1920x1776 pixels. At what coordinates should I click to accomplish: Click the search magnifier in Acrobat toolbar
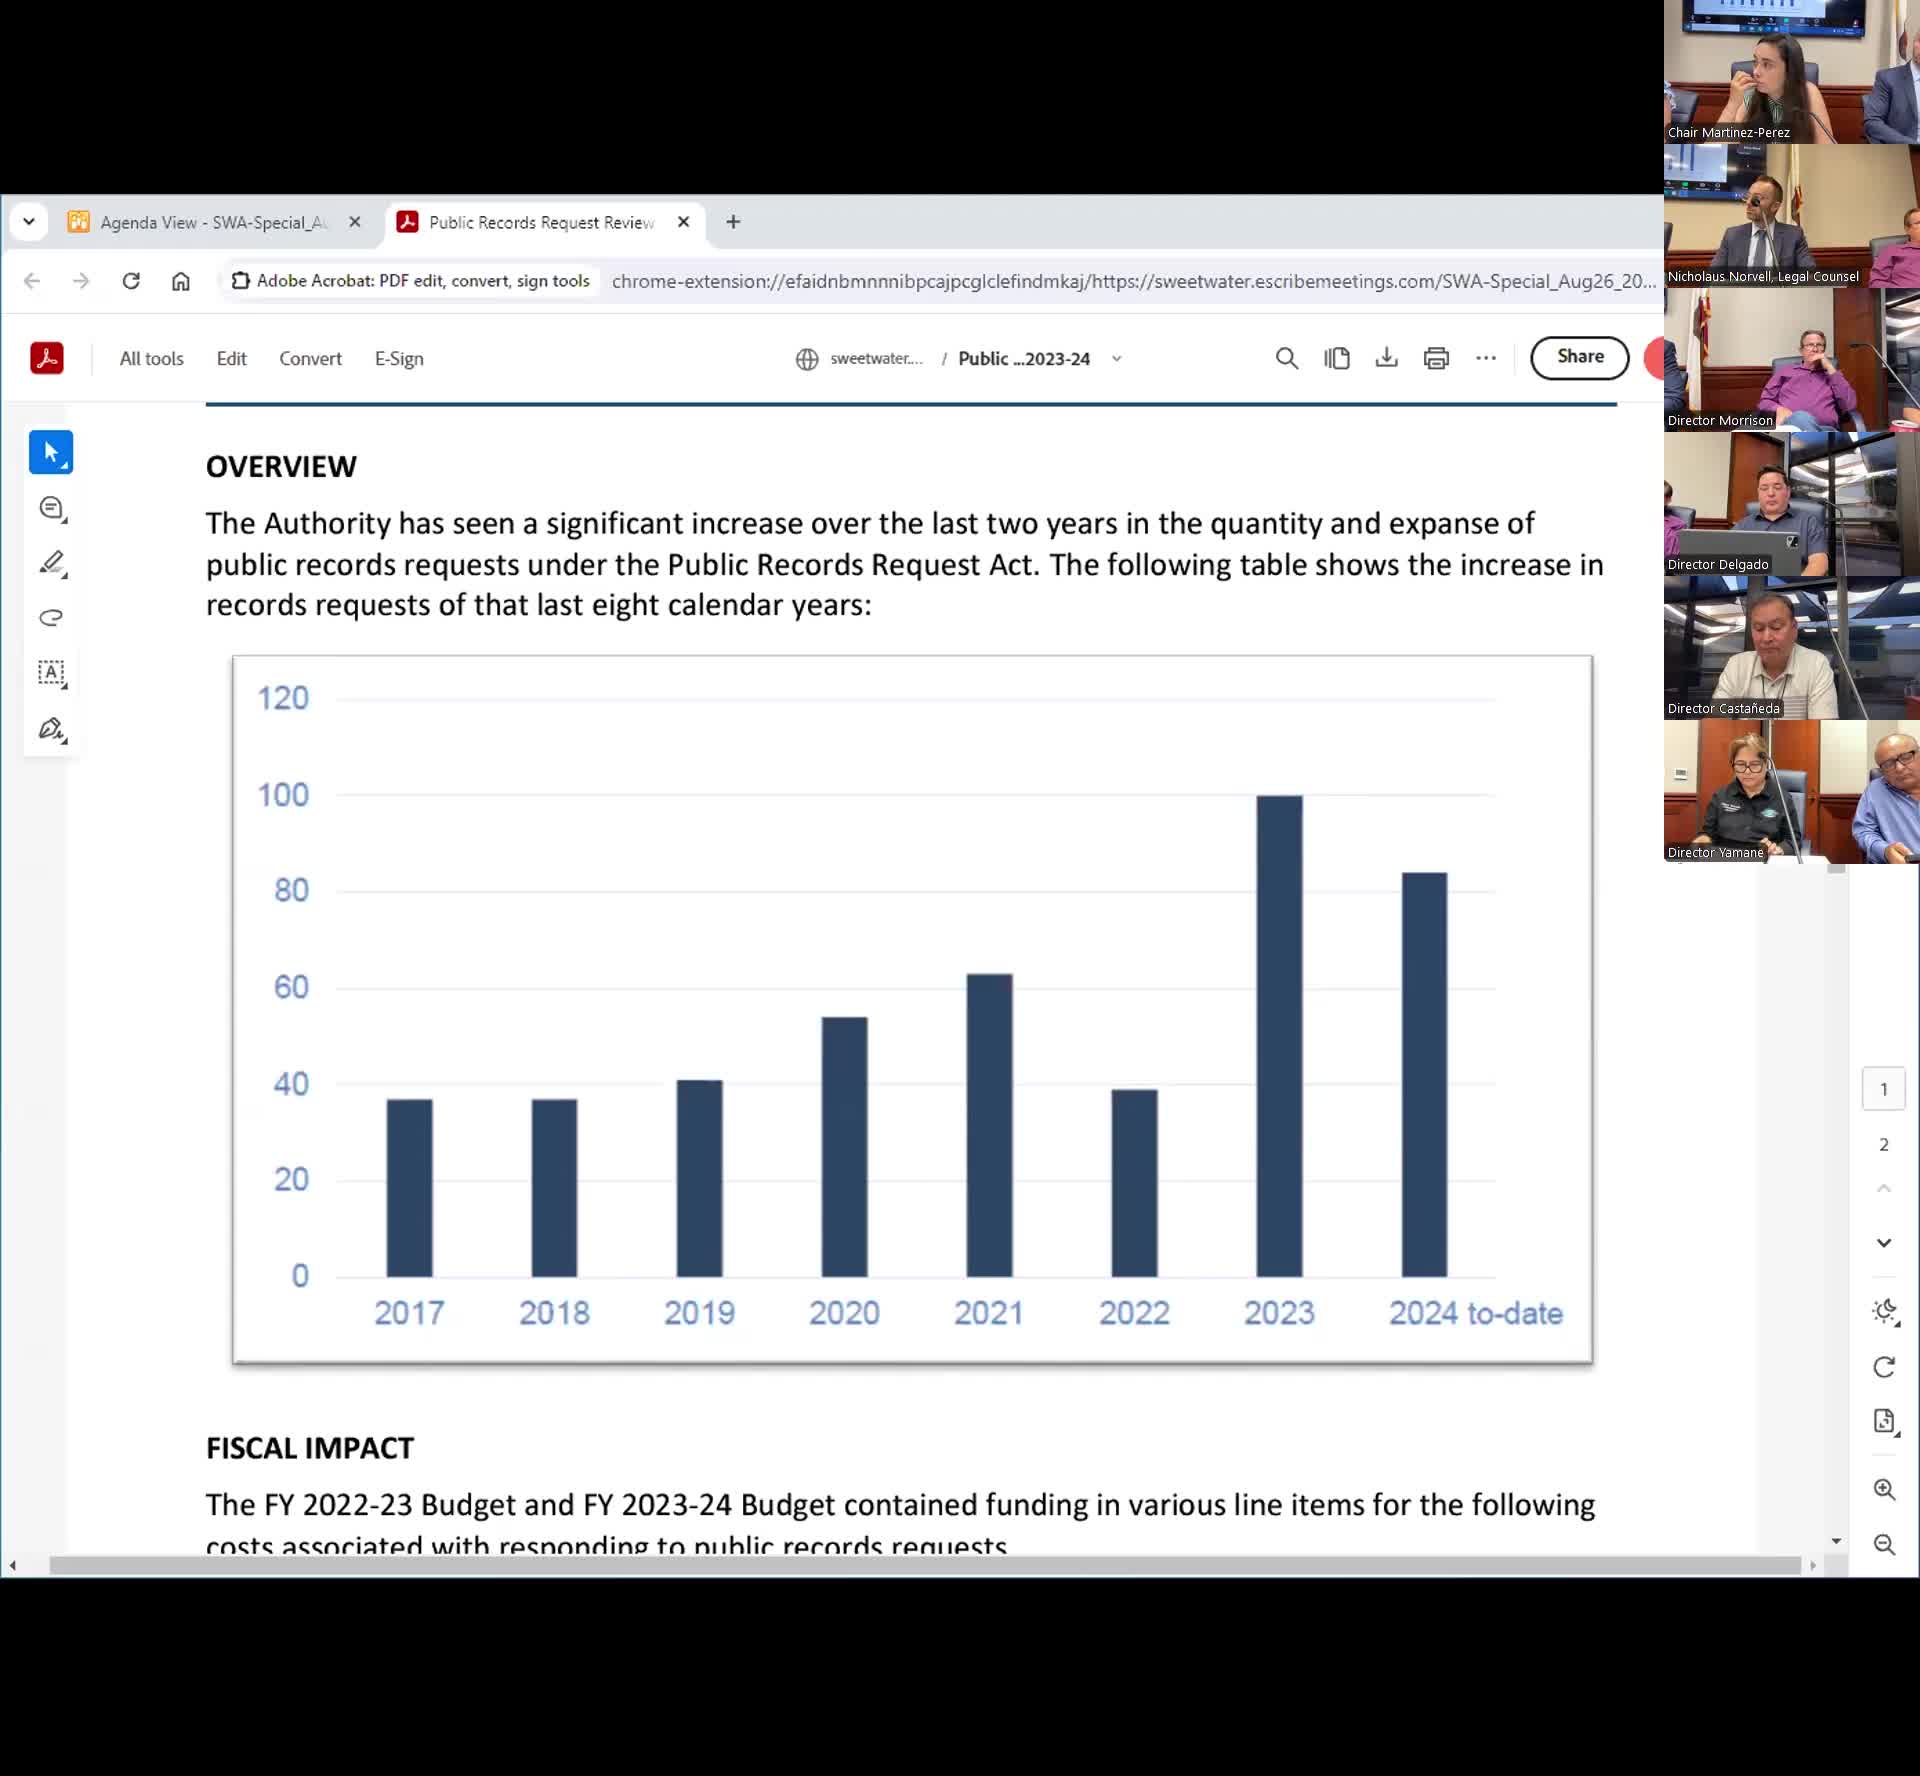tap(1286, 358)
